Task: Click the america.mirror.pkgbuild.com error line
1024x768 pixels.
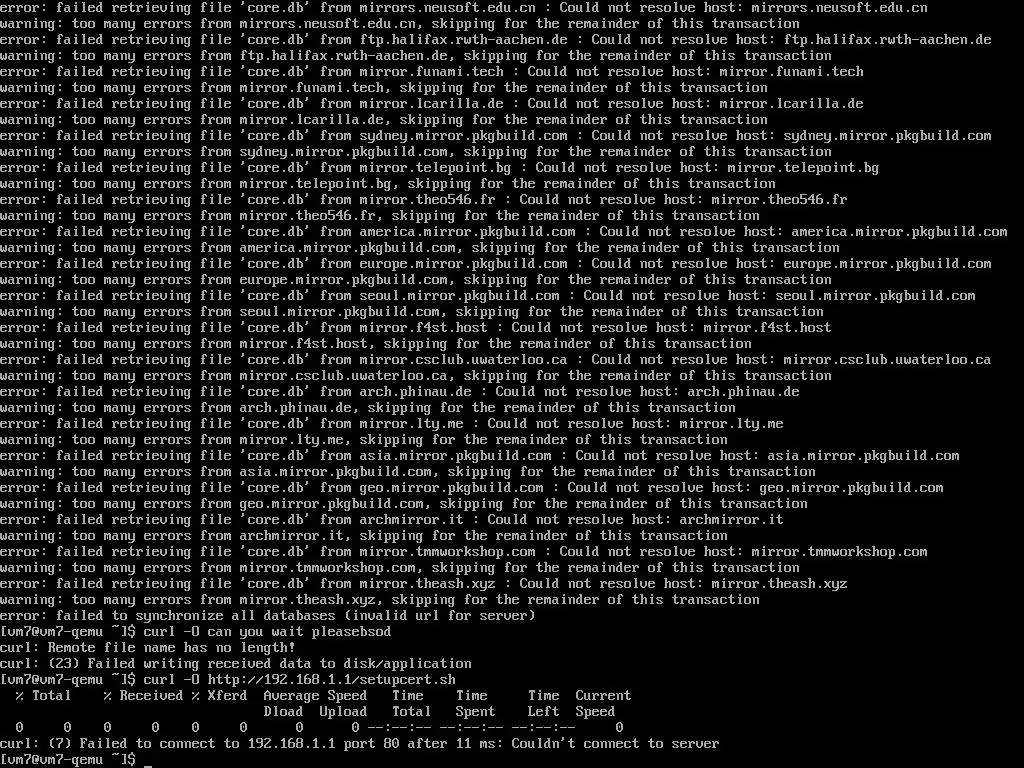Action: 504,232
